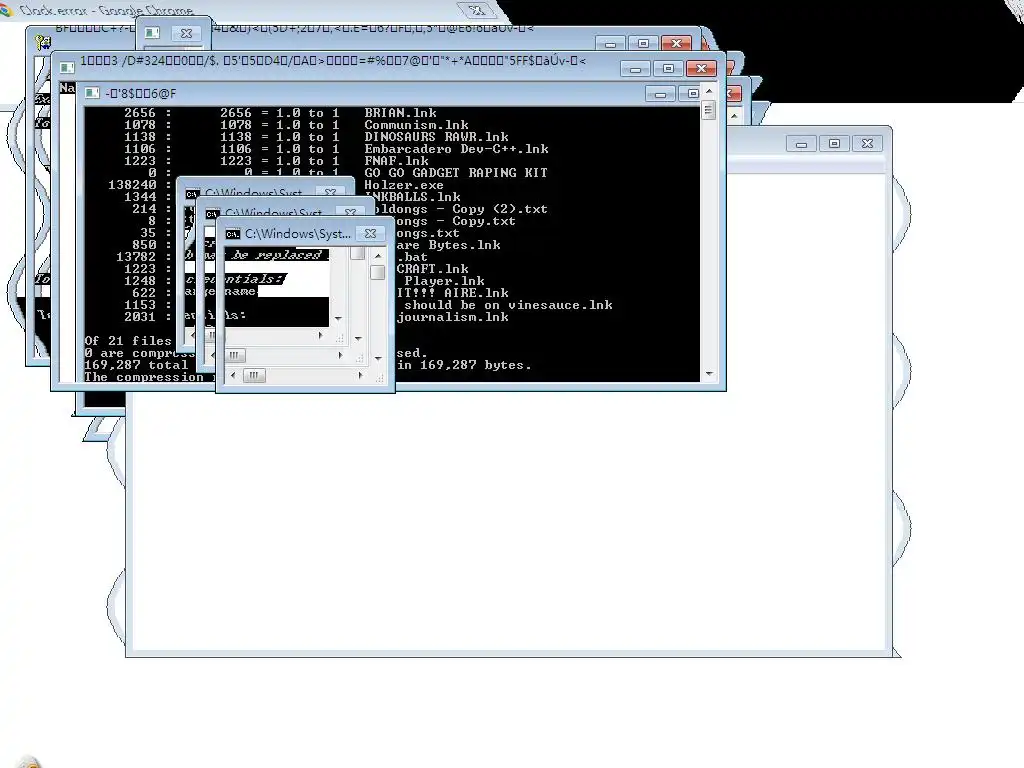Close the middle C:\Windows\Syst cmd window
The width and height of the screenshot is (1024, 768).
(x=351, y=213)
